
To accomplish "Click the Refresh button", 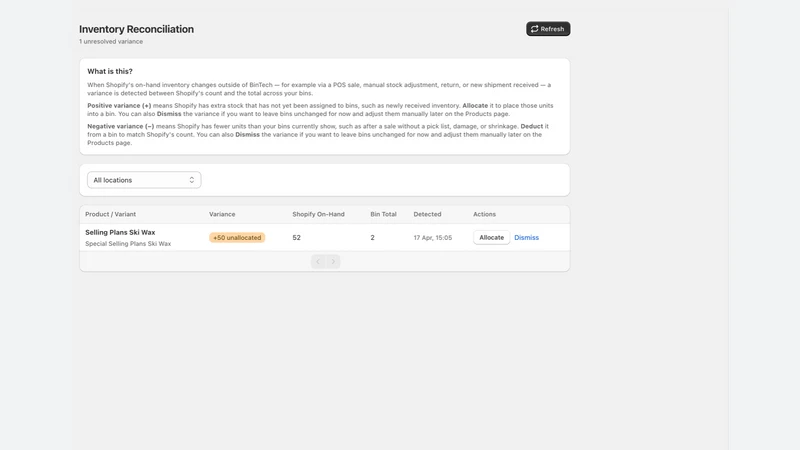I will [x=548, y=29].
